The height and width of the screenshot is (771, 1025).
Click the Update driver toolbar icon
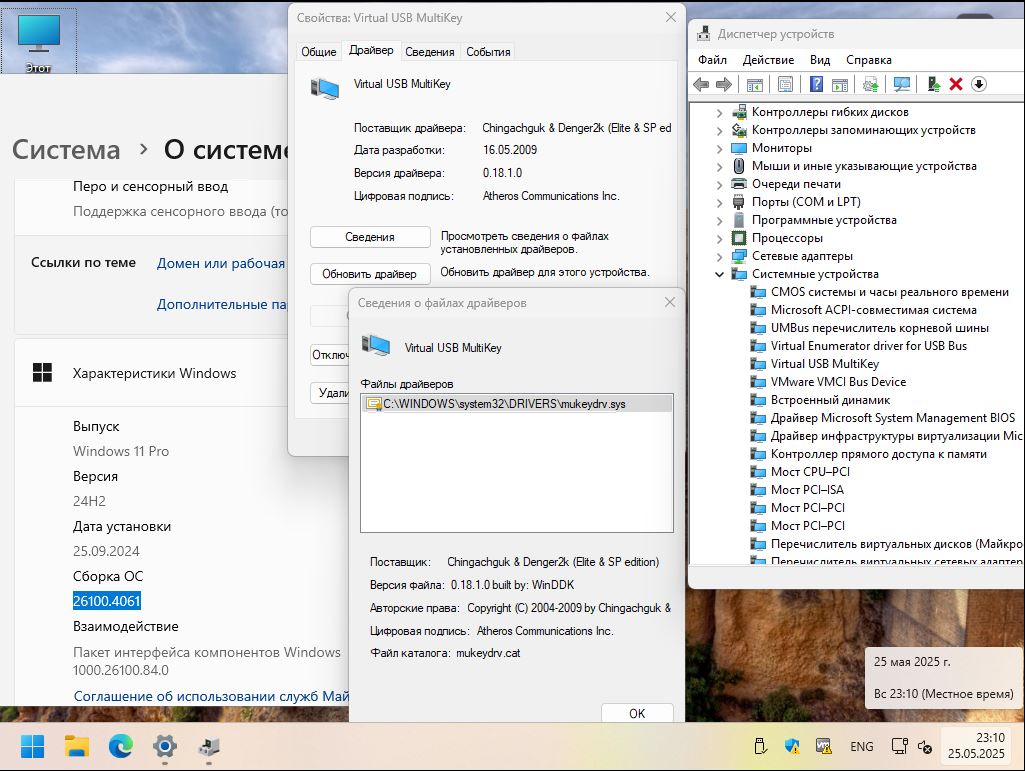tap(871, 84)
